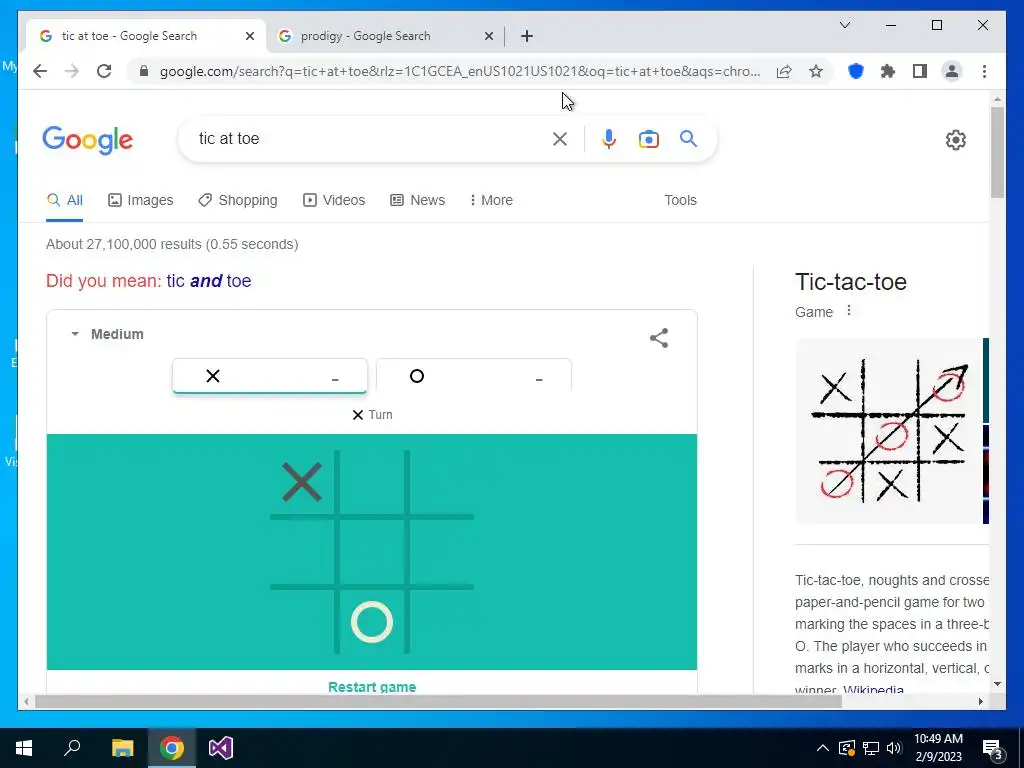Bookmark this page with the star icon

click(x=816, y=71)
